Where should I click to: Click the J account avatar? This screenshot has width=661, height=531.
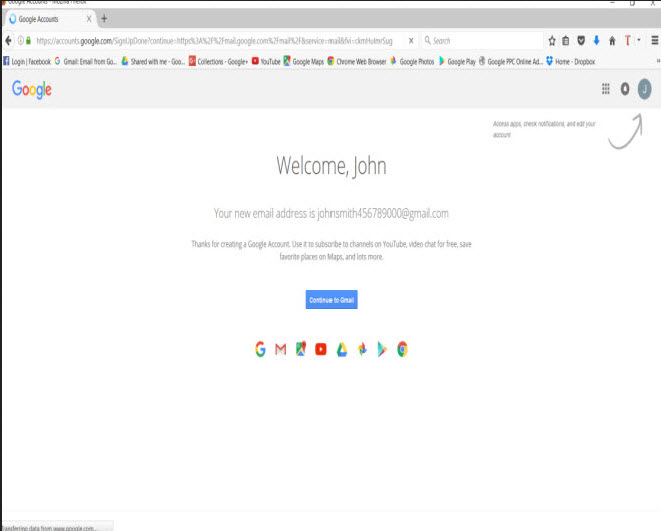(645, 89)
